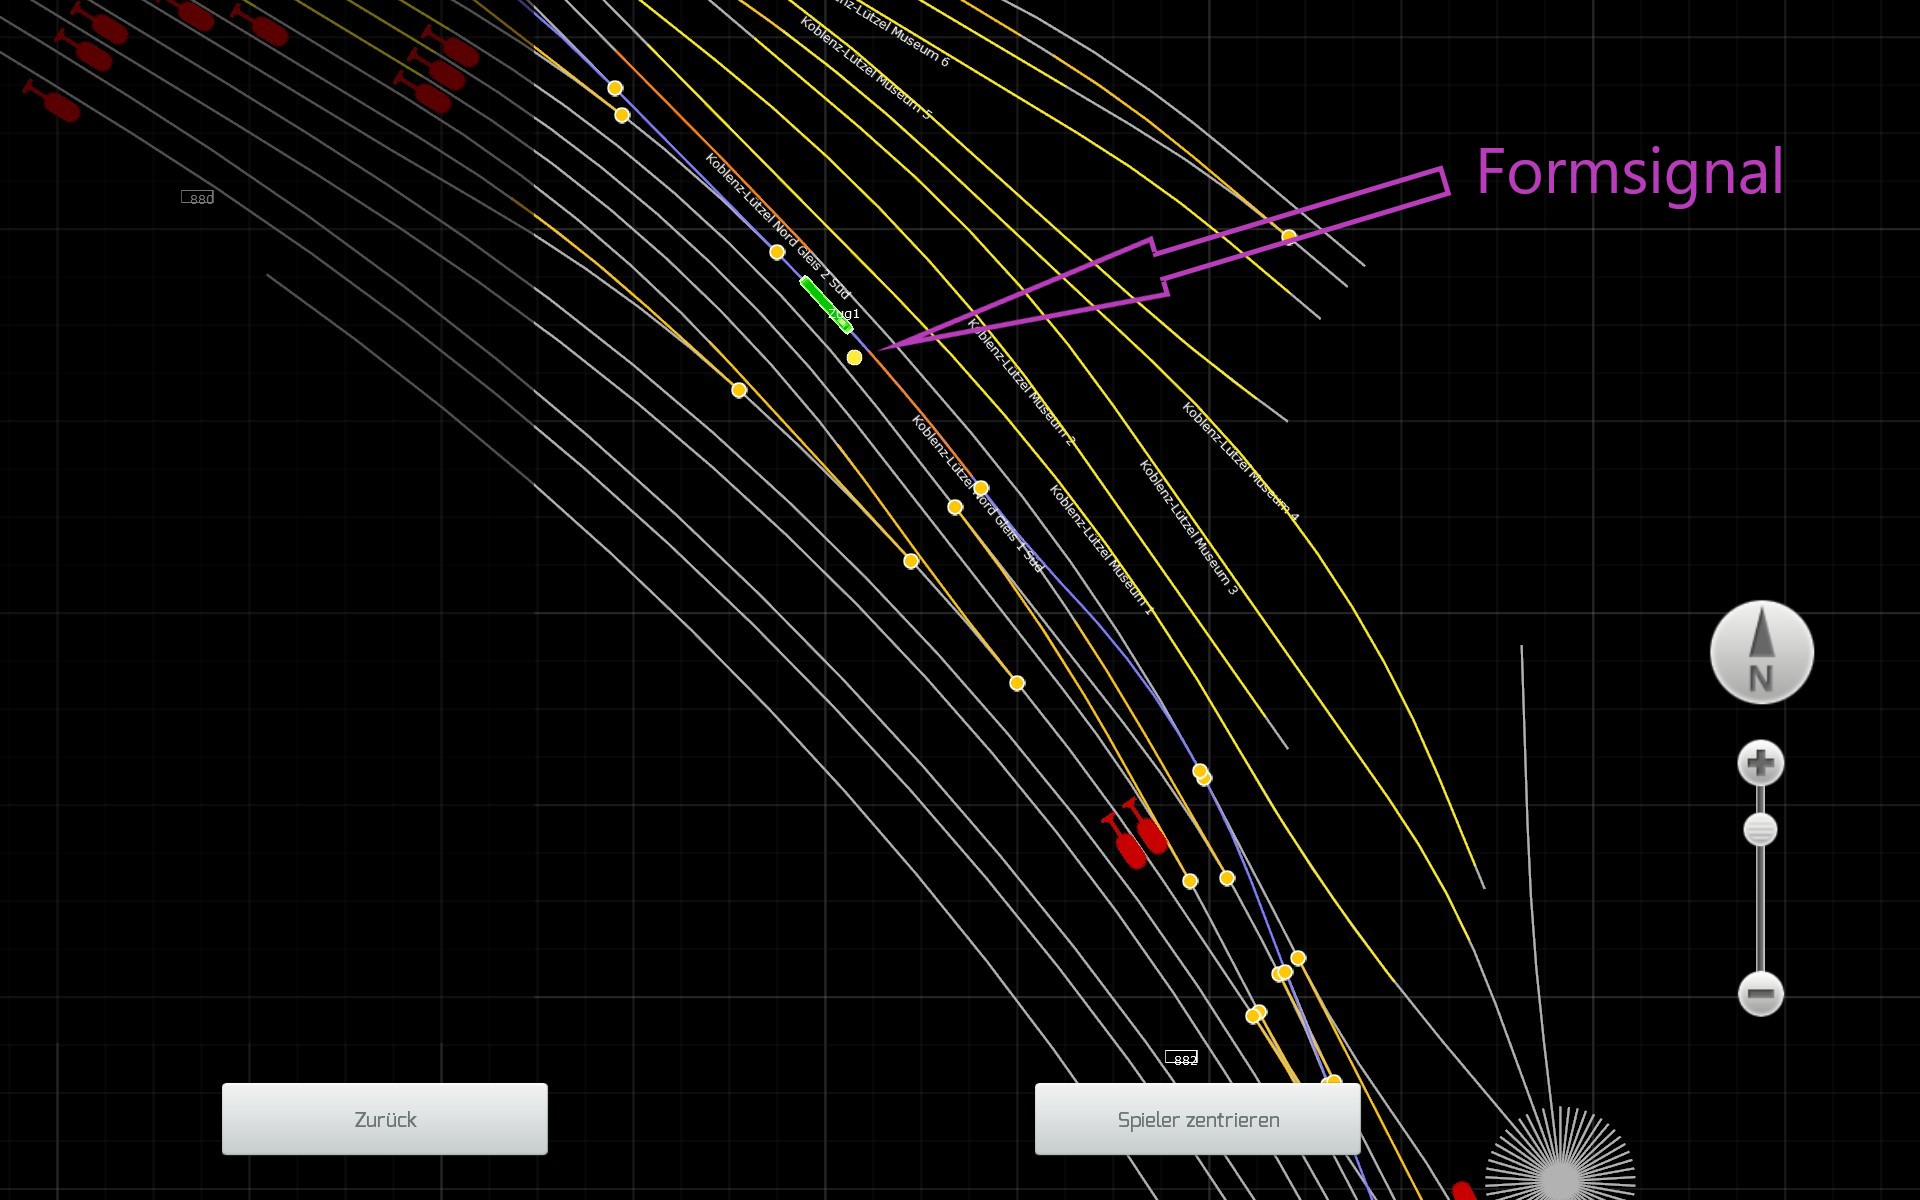Select the green Zug1 train marker
The width and height of the screenshot is (1920, 1200).
pyautogui.click(x=826, y=304)
